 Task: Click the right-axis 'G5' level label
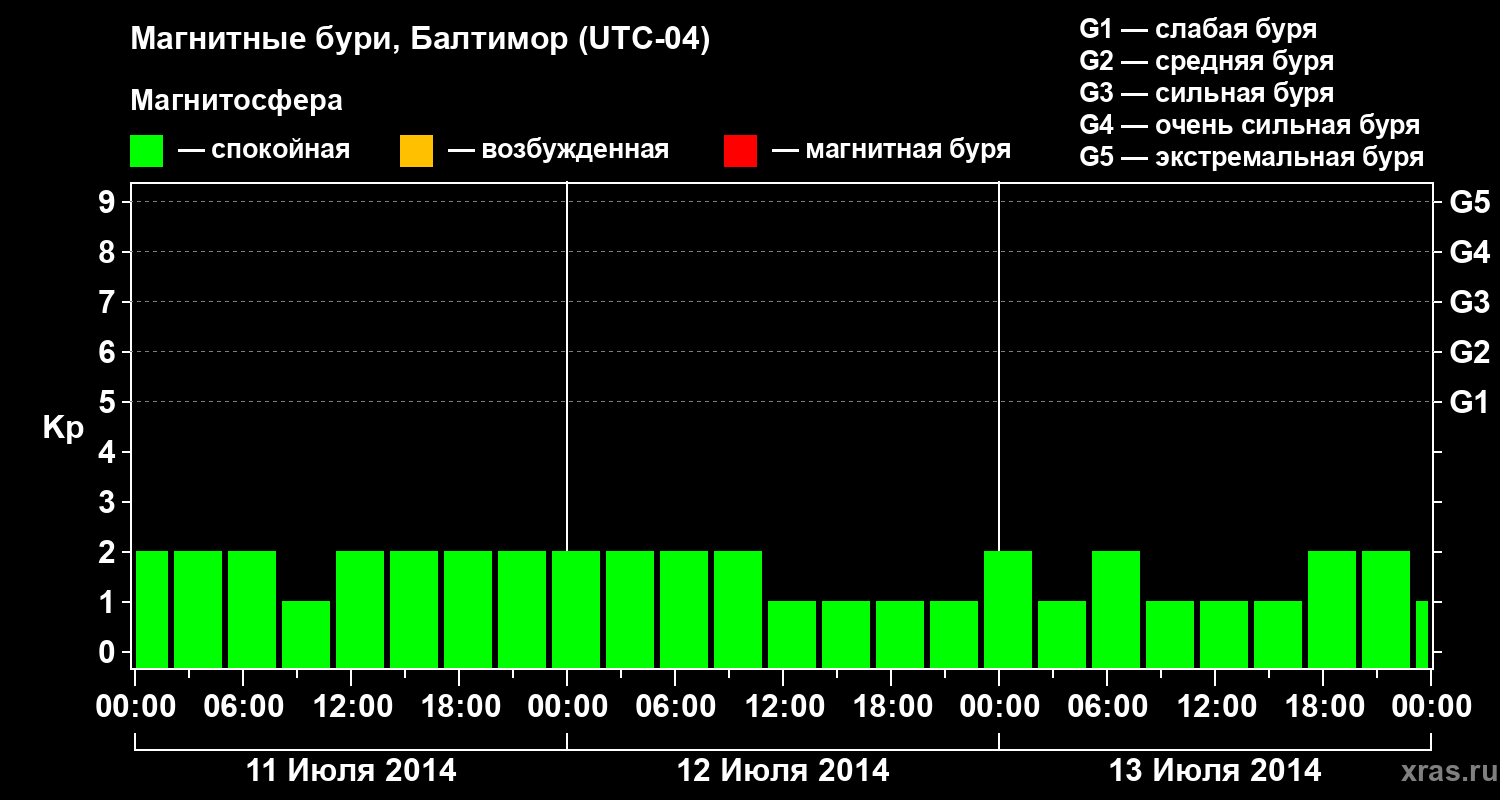tap(1469, 202)
